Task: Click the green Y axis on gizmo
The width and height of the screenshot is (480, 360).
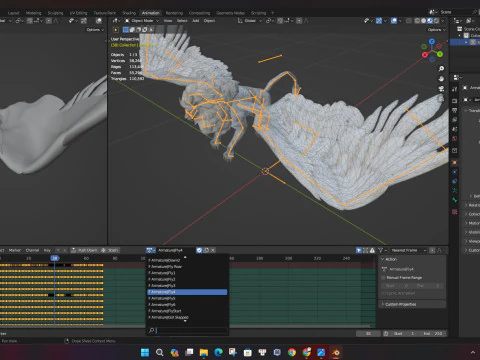Action: point(440,54)
